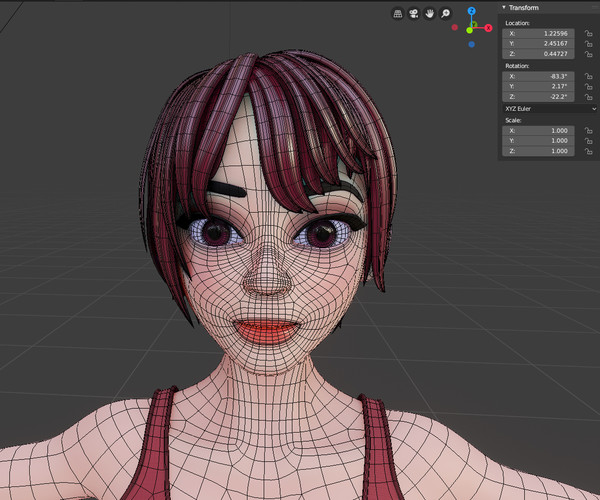The height and width of the screenshot is (500, 600).
Task: Click bright green unlabeled gizmo circle
Action: 470,30
